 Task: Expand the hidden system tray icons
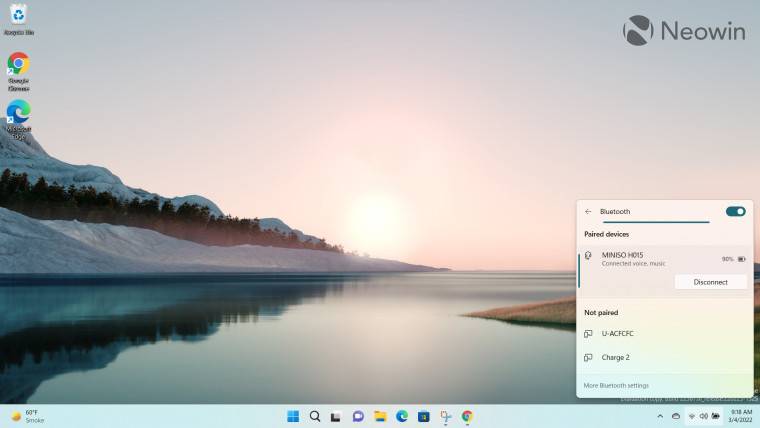pos(659,416)
